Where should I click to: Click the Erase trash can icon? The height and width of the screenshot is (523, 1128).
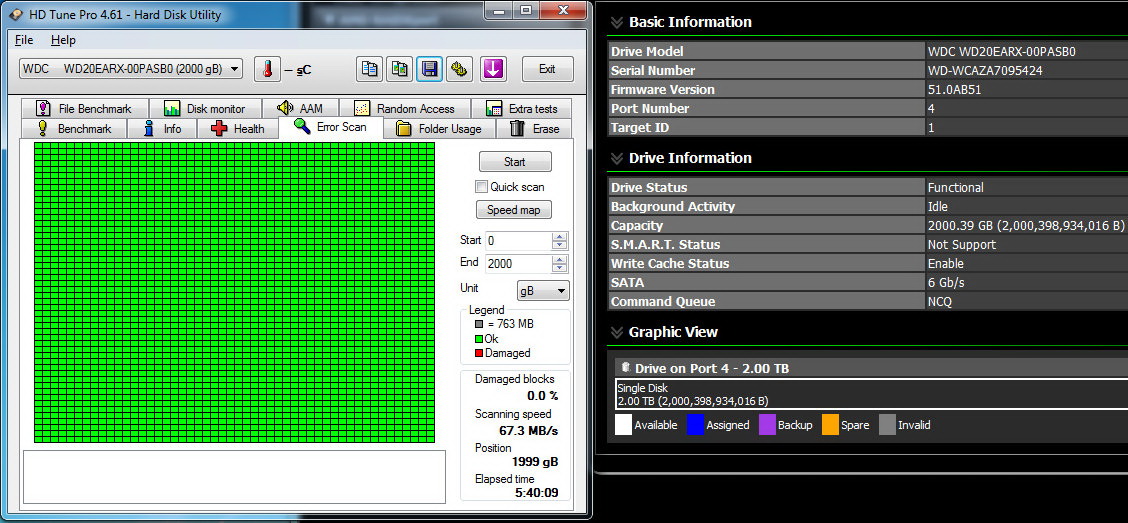tap(517, 129)
